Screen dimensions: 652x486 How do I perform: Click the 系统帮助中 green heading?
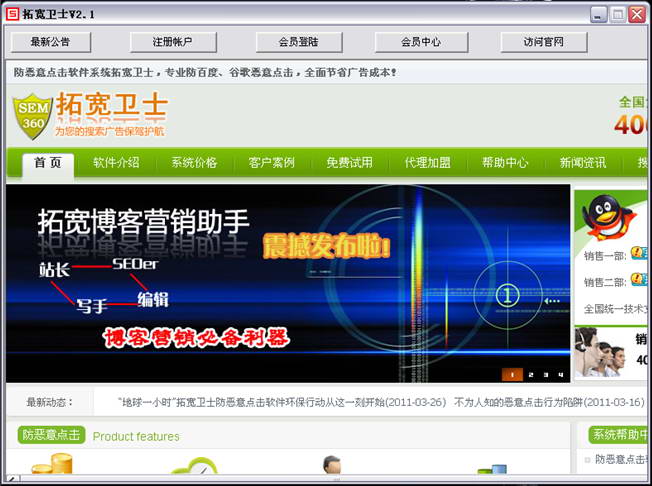tap(619, 435)
